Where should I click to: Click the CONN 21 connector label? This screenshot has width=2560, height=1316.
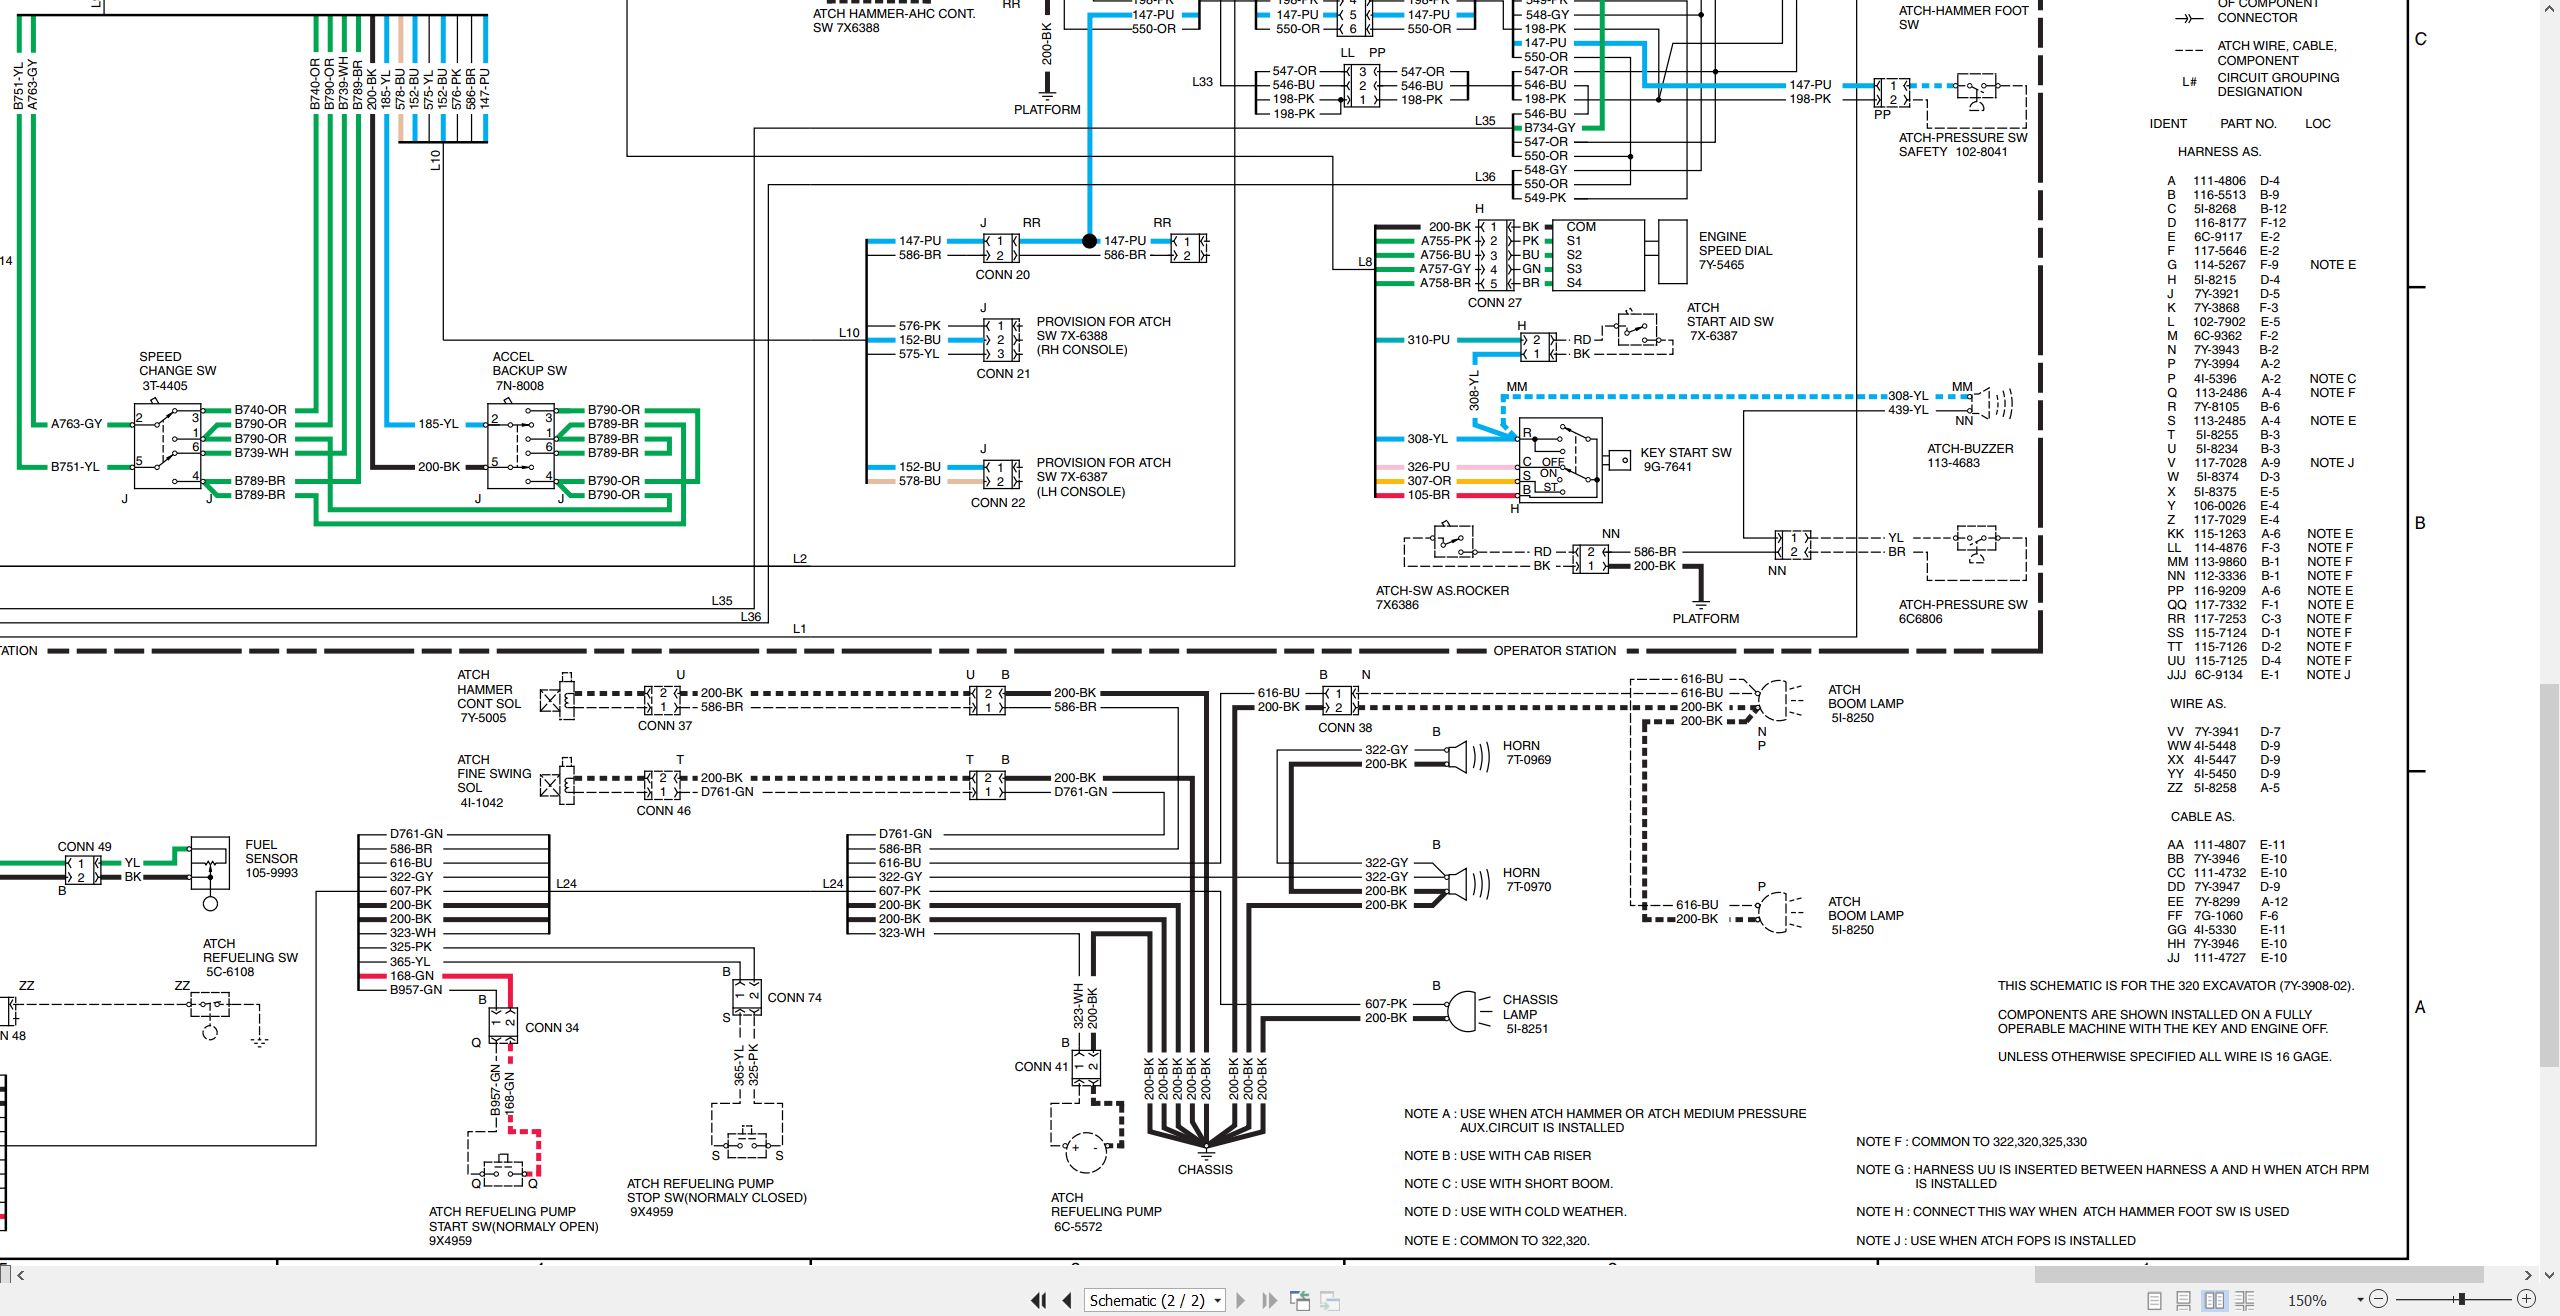pos(1003,374)
